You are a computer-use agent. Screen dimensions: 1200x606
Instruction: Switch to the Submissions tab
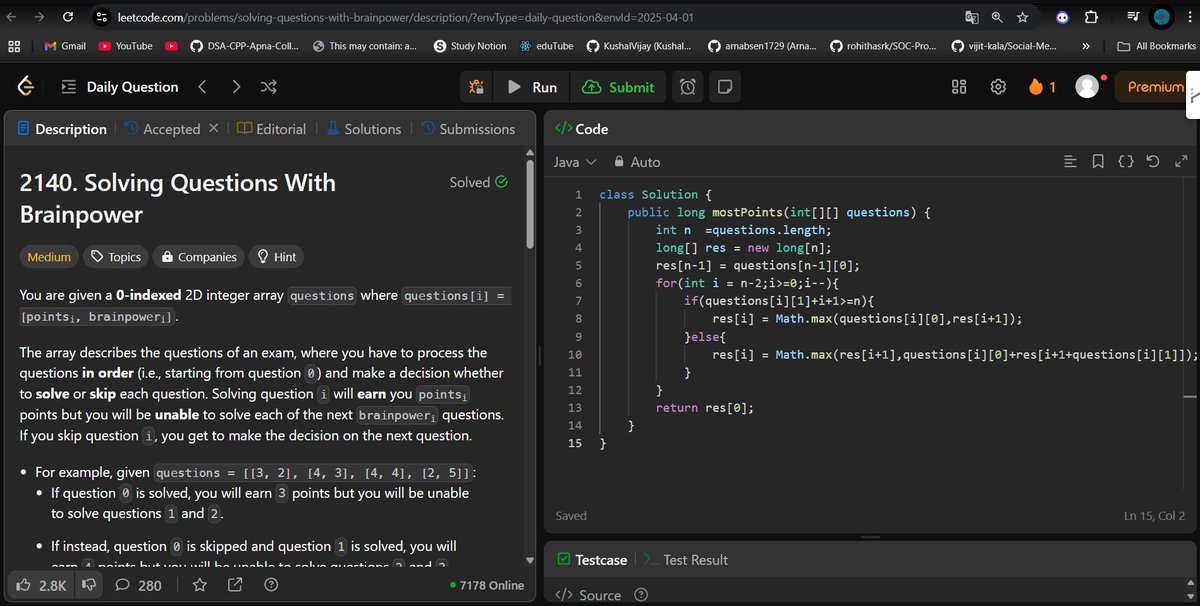click(x=467, y=129)
